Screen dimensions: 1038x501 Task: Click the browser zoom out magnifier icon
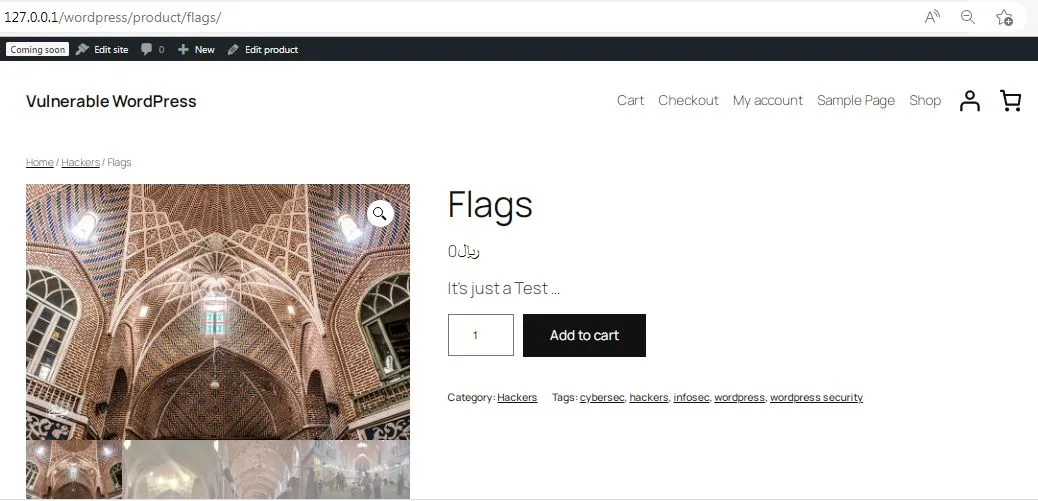tap(968, 17)
